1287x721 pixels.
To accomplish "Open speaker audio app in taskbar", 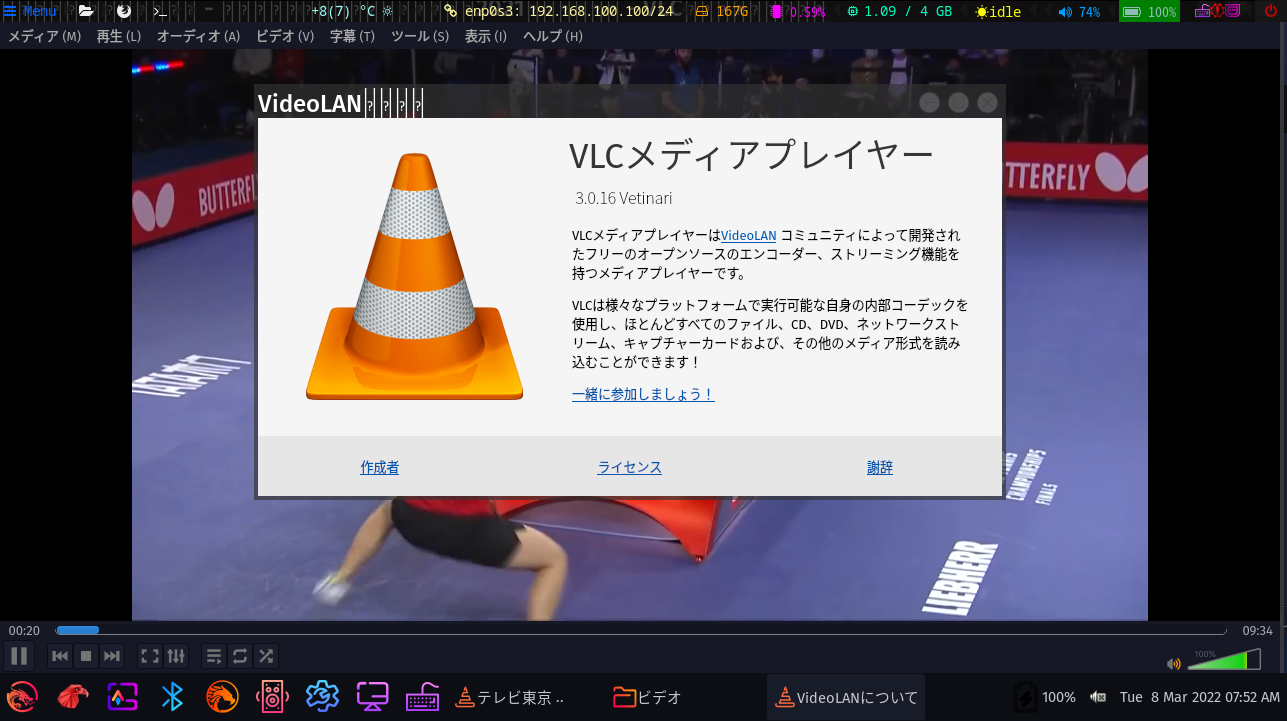I will pyautogui.click(x=272, y=696).
